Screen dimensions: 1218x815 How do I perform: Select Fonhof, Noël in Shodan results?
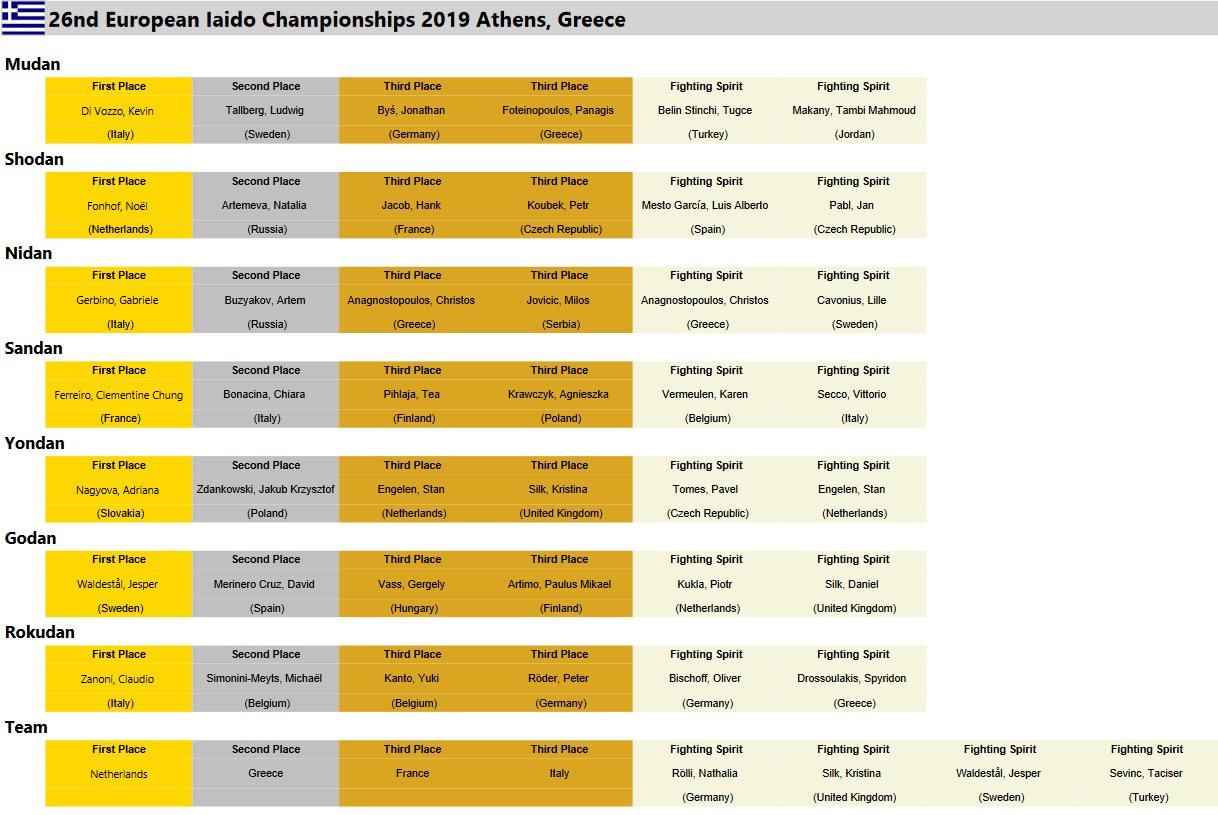[118, 206]
